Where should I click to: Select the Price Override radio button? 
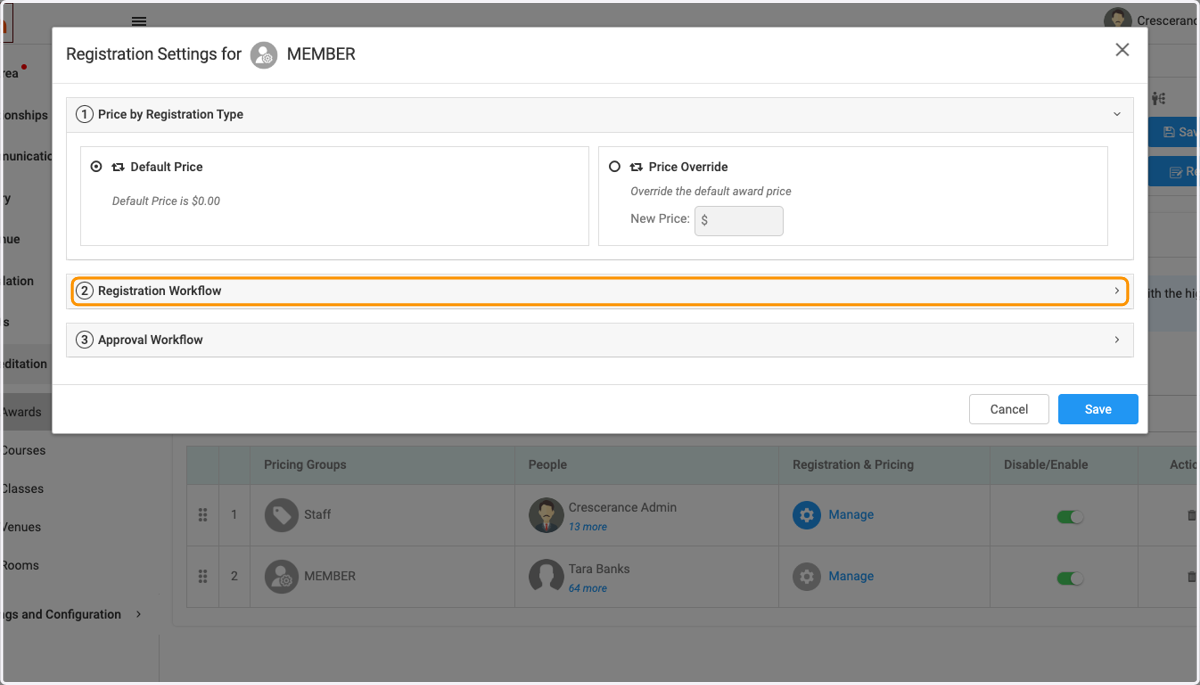(x=614, y=167)
